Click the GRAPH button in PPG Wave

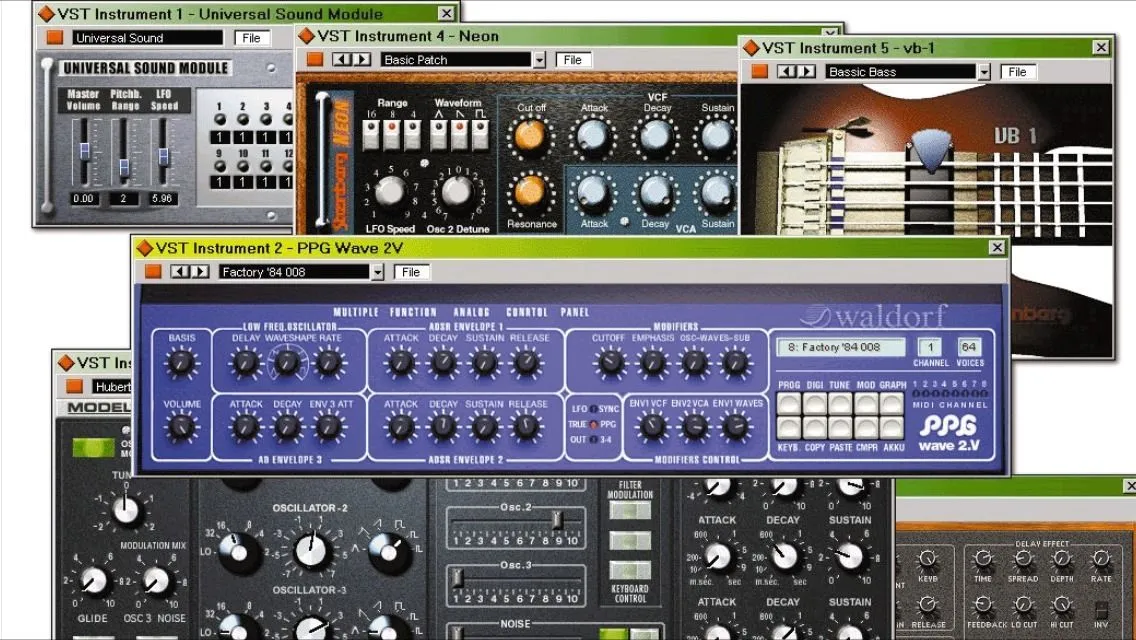(x=892, y=404)
